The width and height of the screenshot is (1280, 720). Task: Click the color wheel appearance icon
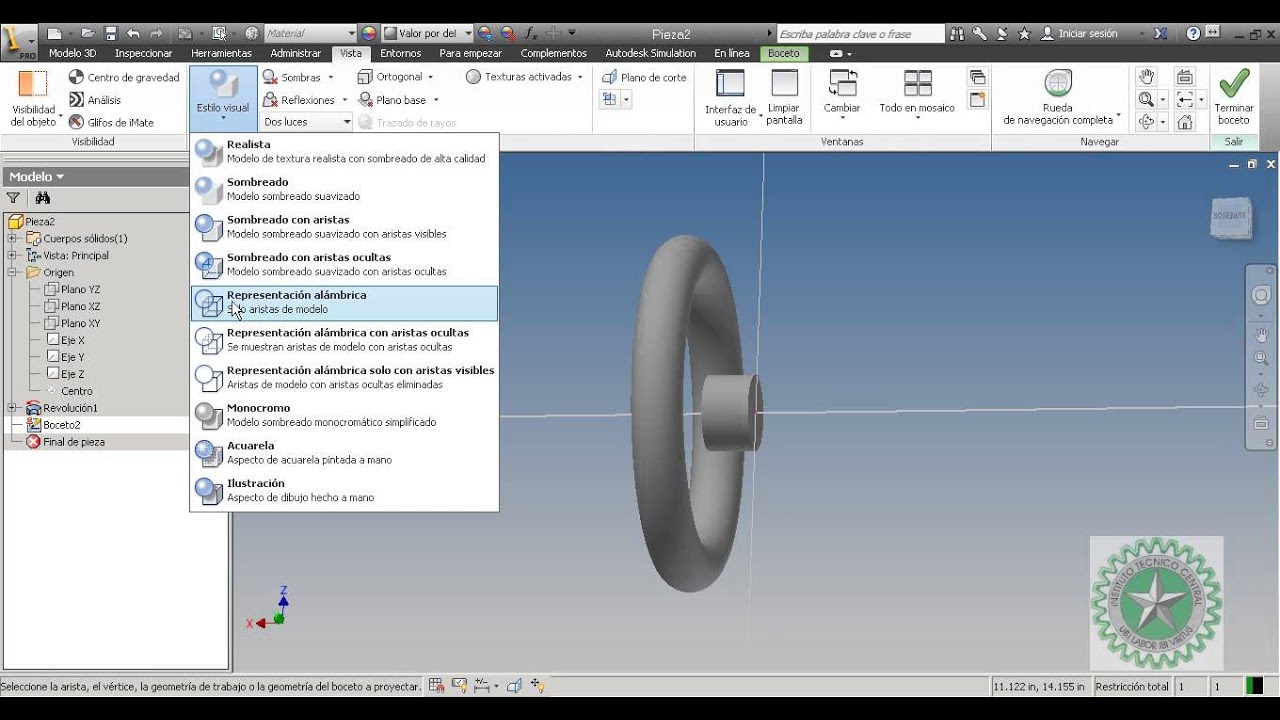pyautogui.click(x=369, y=33)
